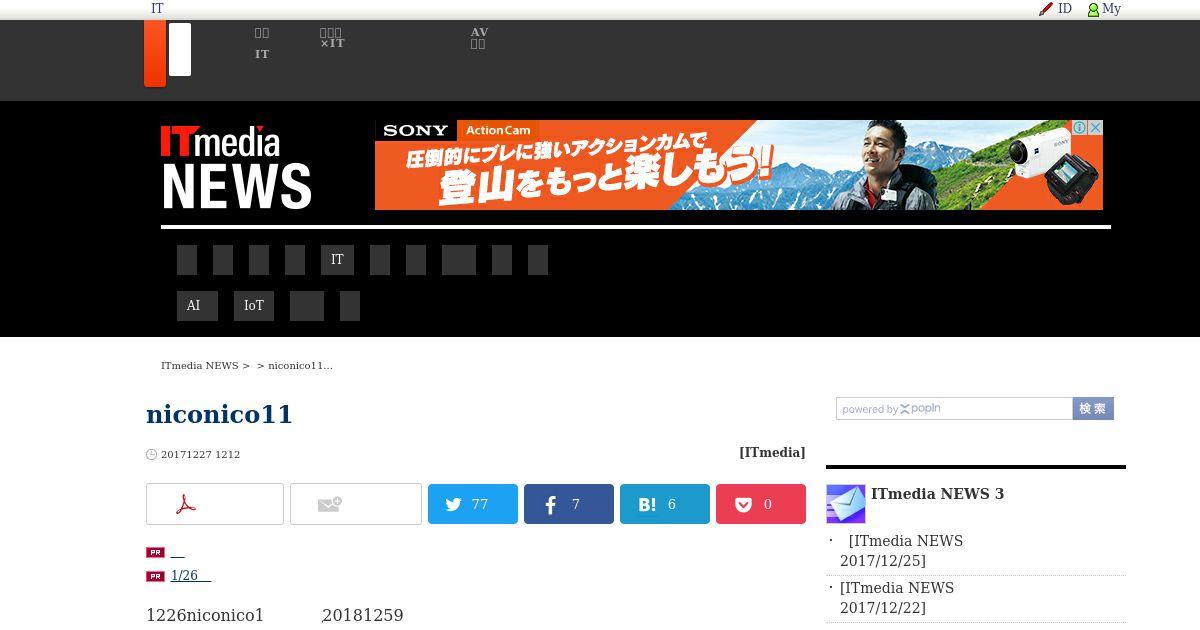
Task: Open the ×IT header menu item
Action: pyautogui.click(x=332, y=38)
